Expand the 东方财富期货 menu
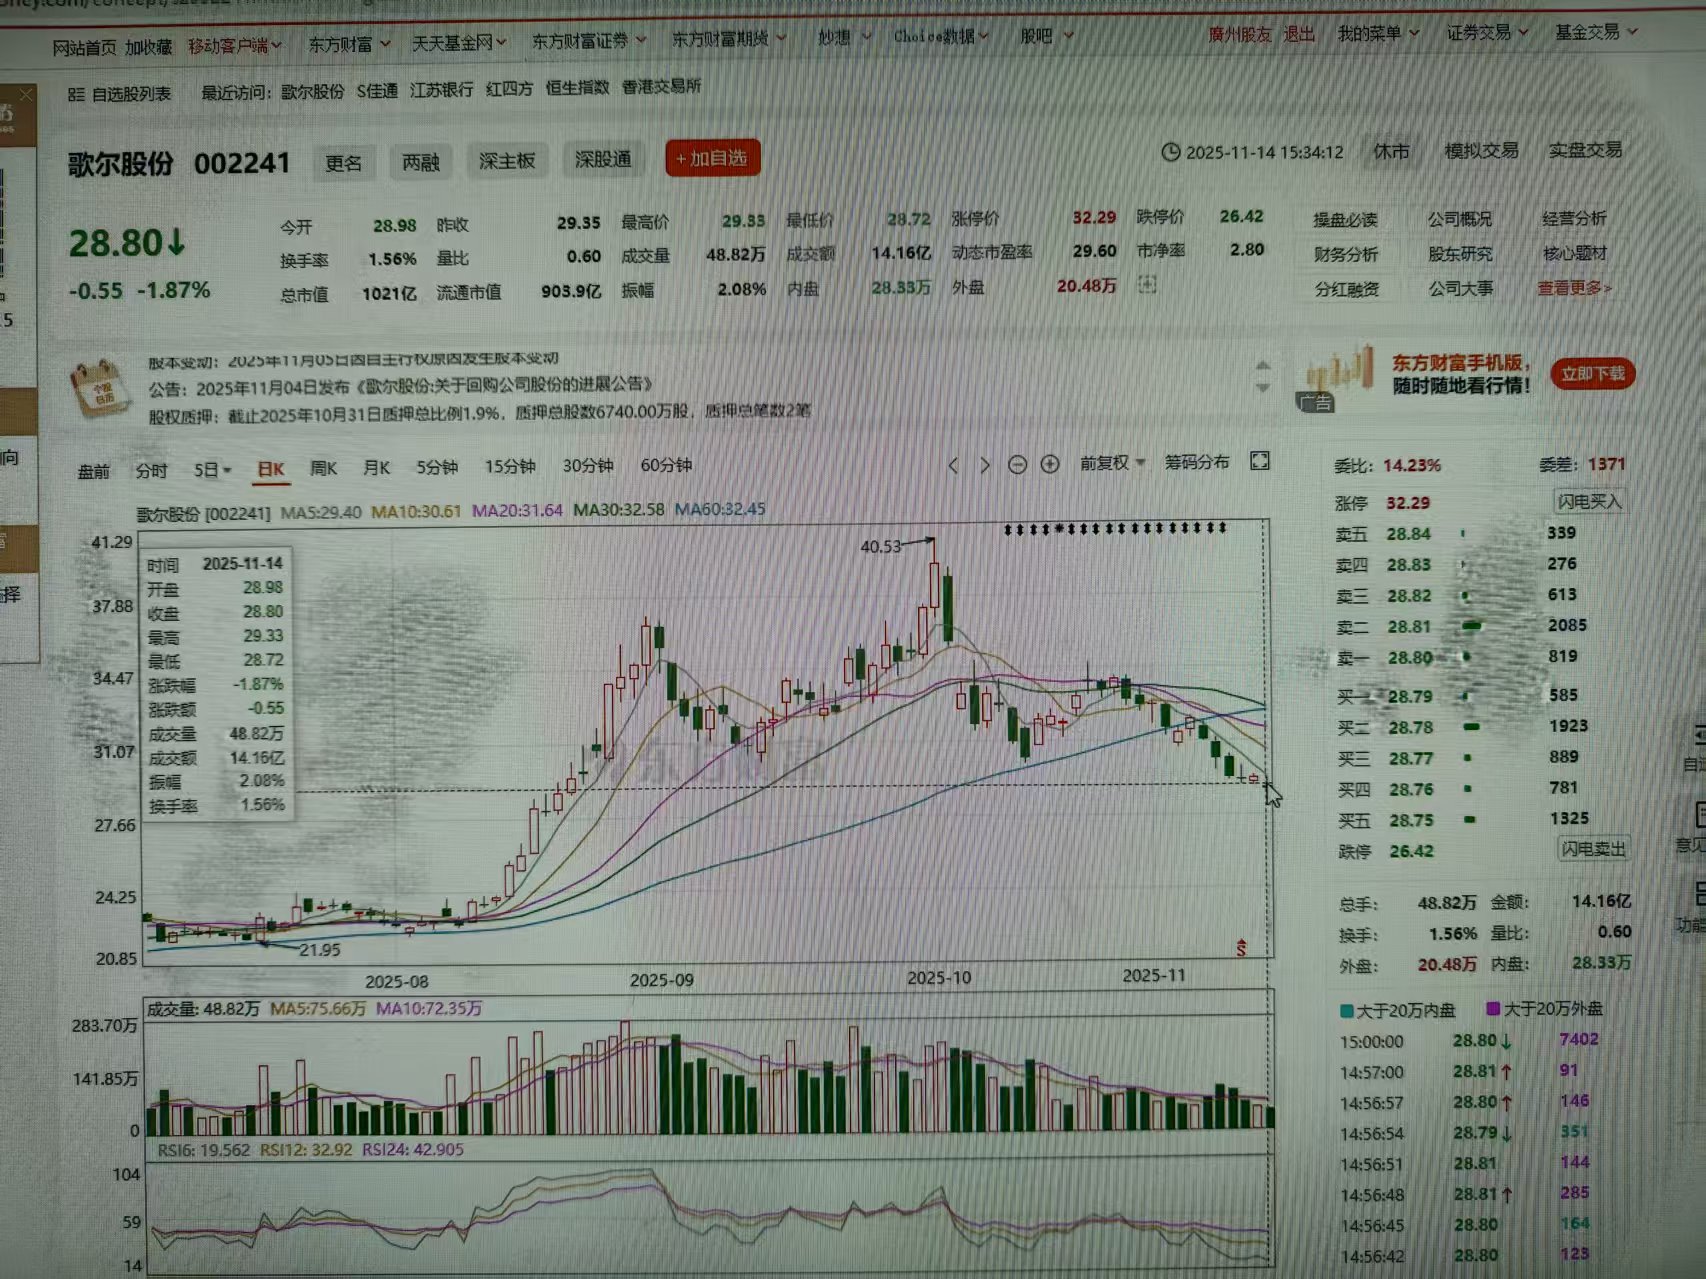The image size is (1706, 1279). point(729,39)
